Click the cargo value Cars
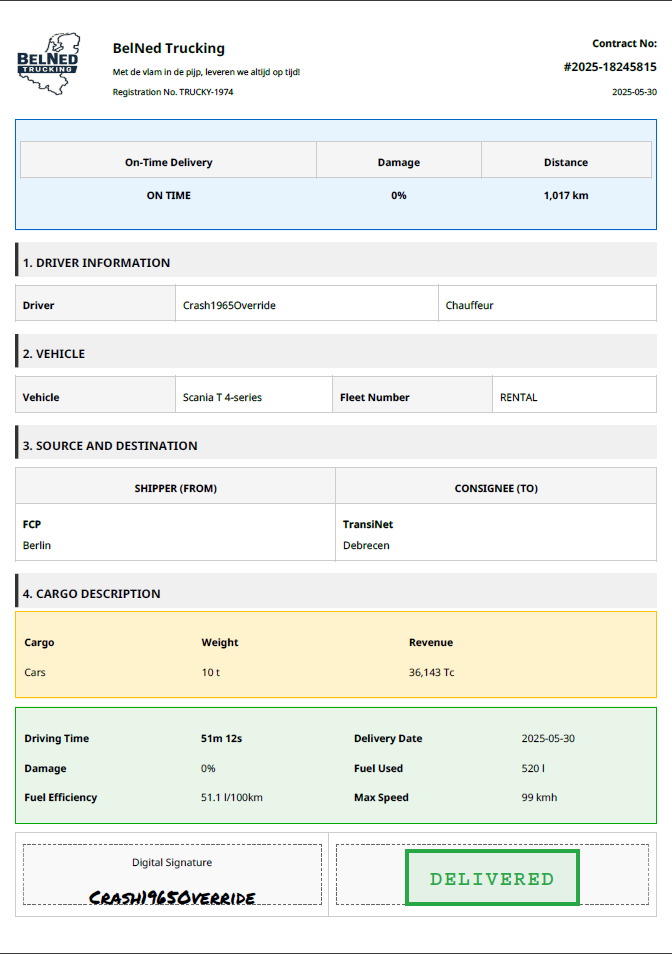 point(35,672)
